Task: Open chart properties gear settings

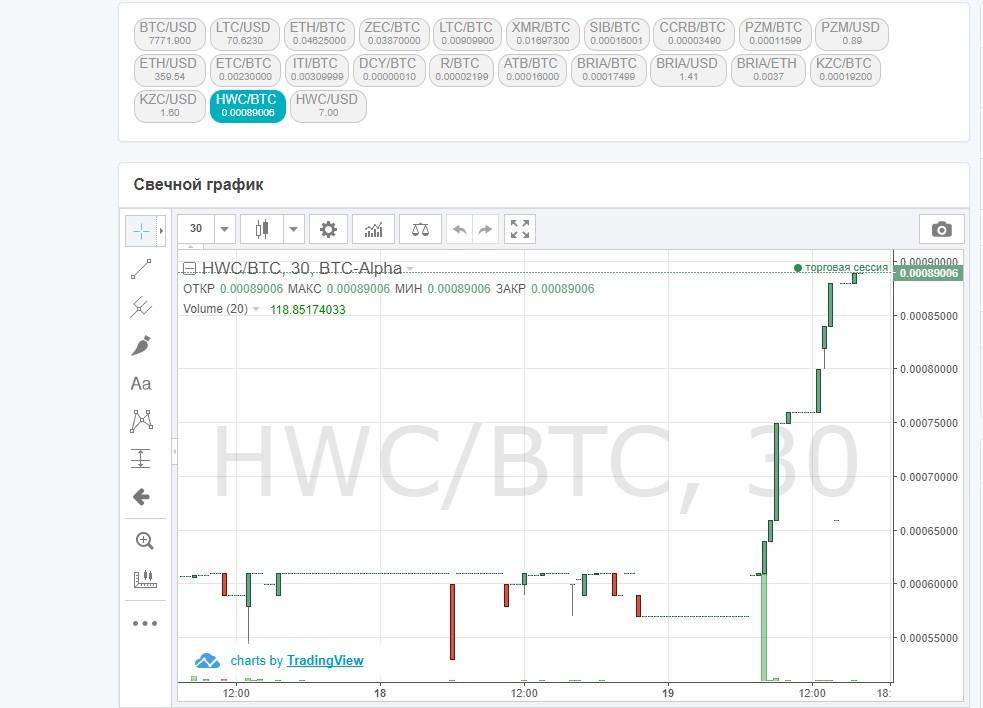Action: pos(328,229)
